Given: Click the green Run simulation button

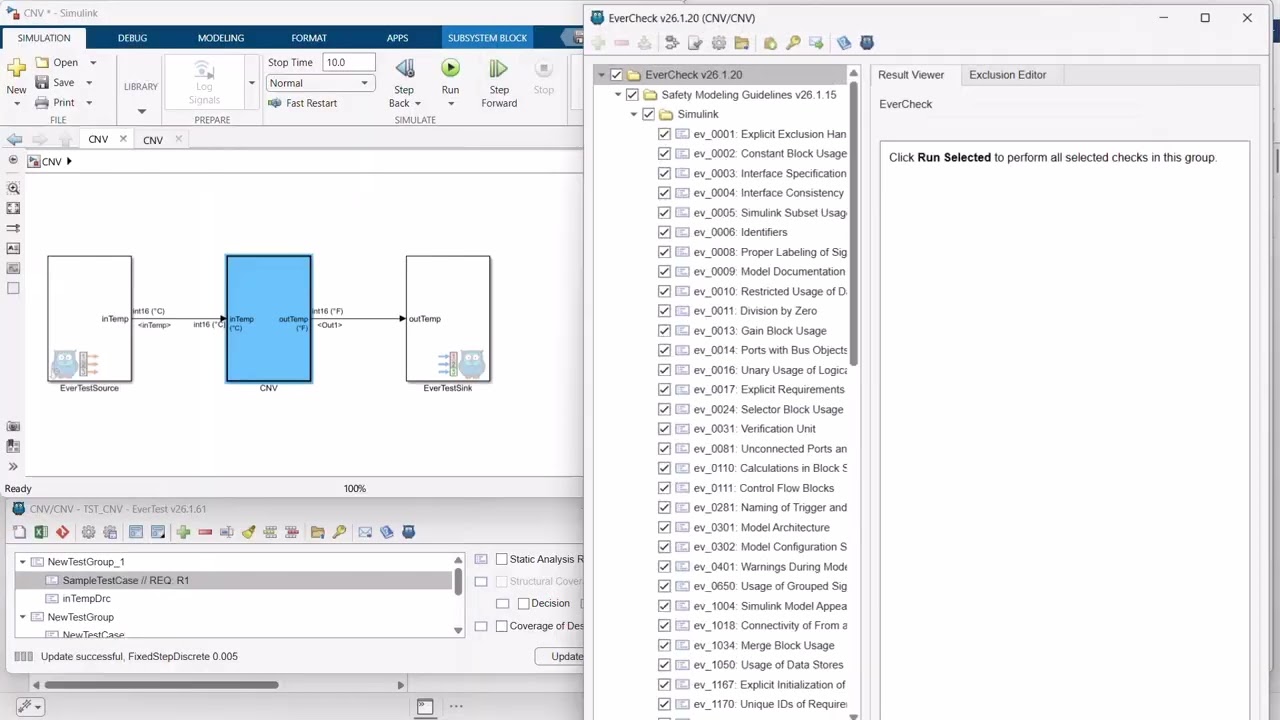Looking at the screenshot, I should click(x=450, y=68).
